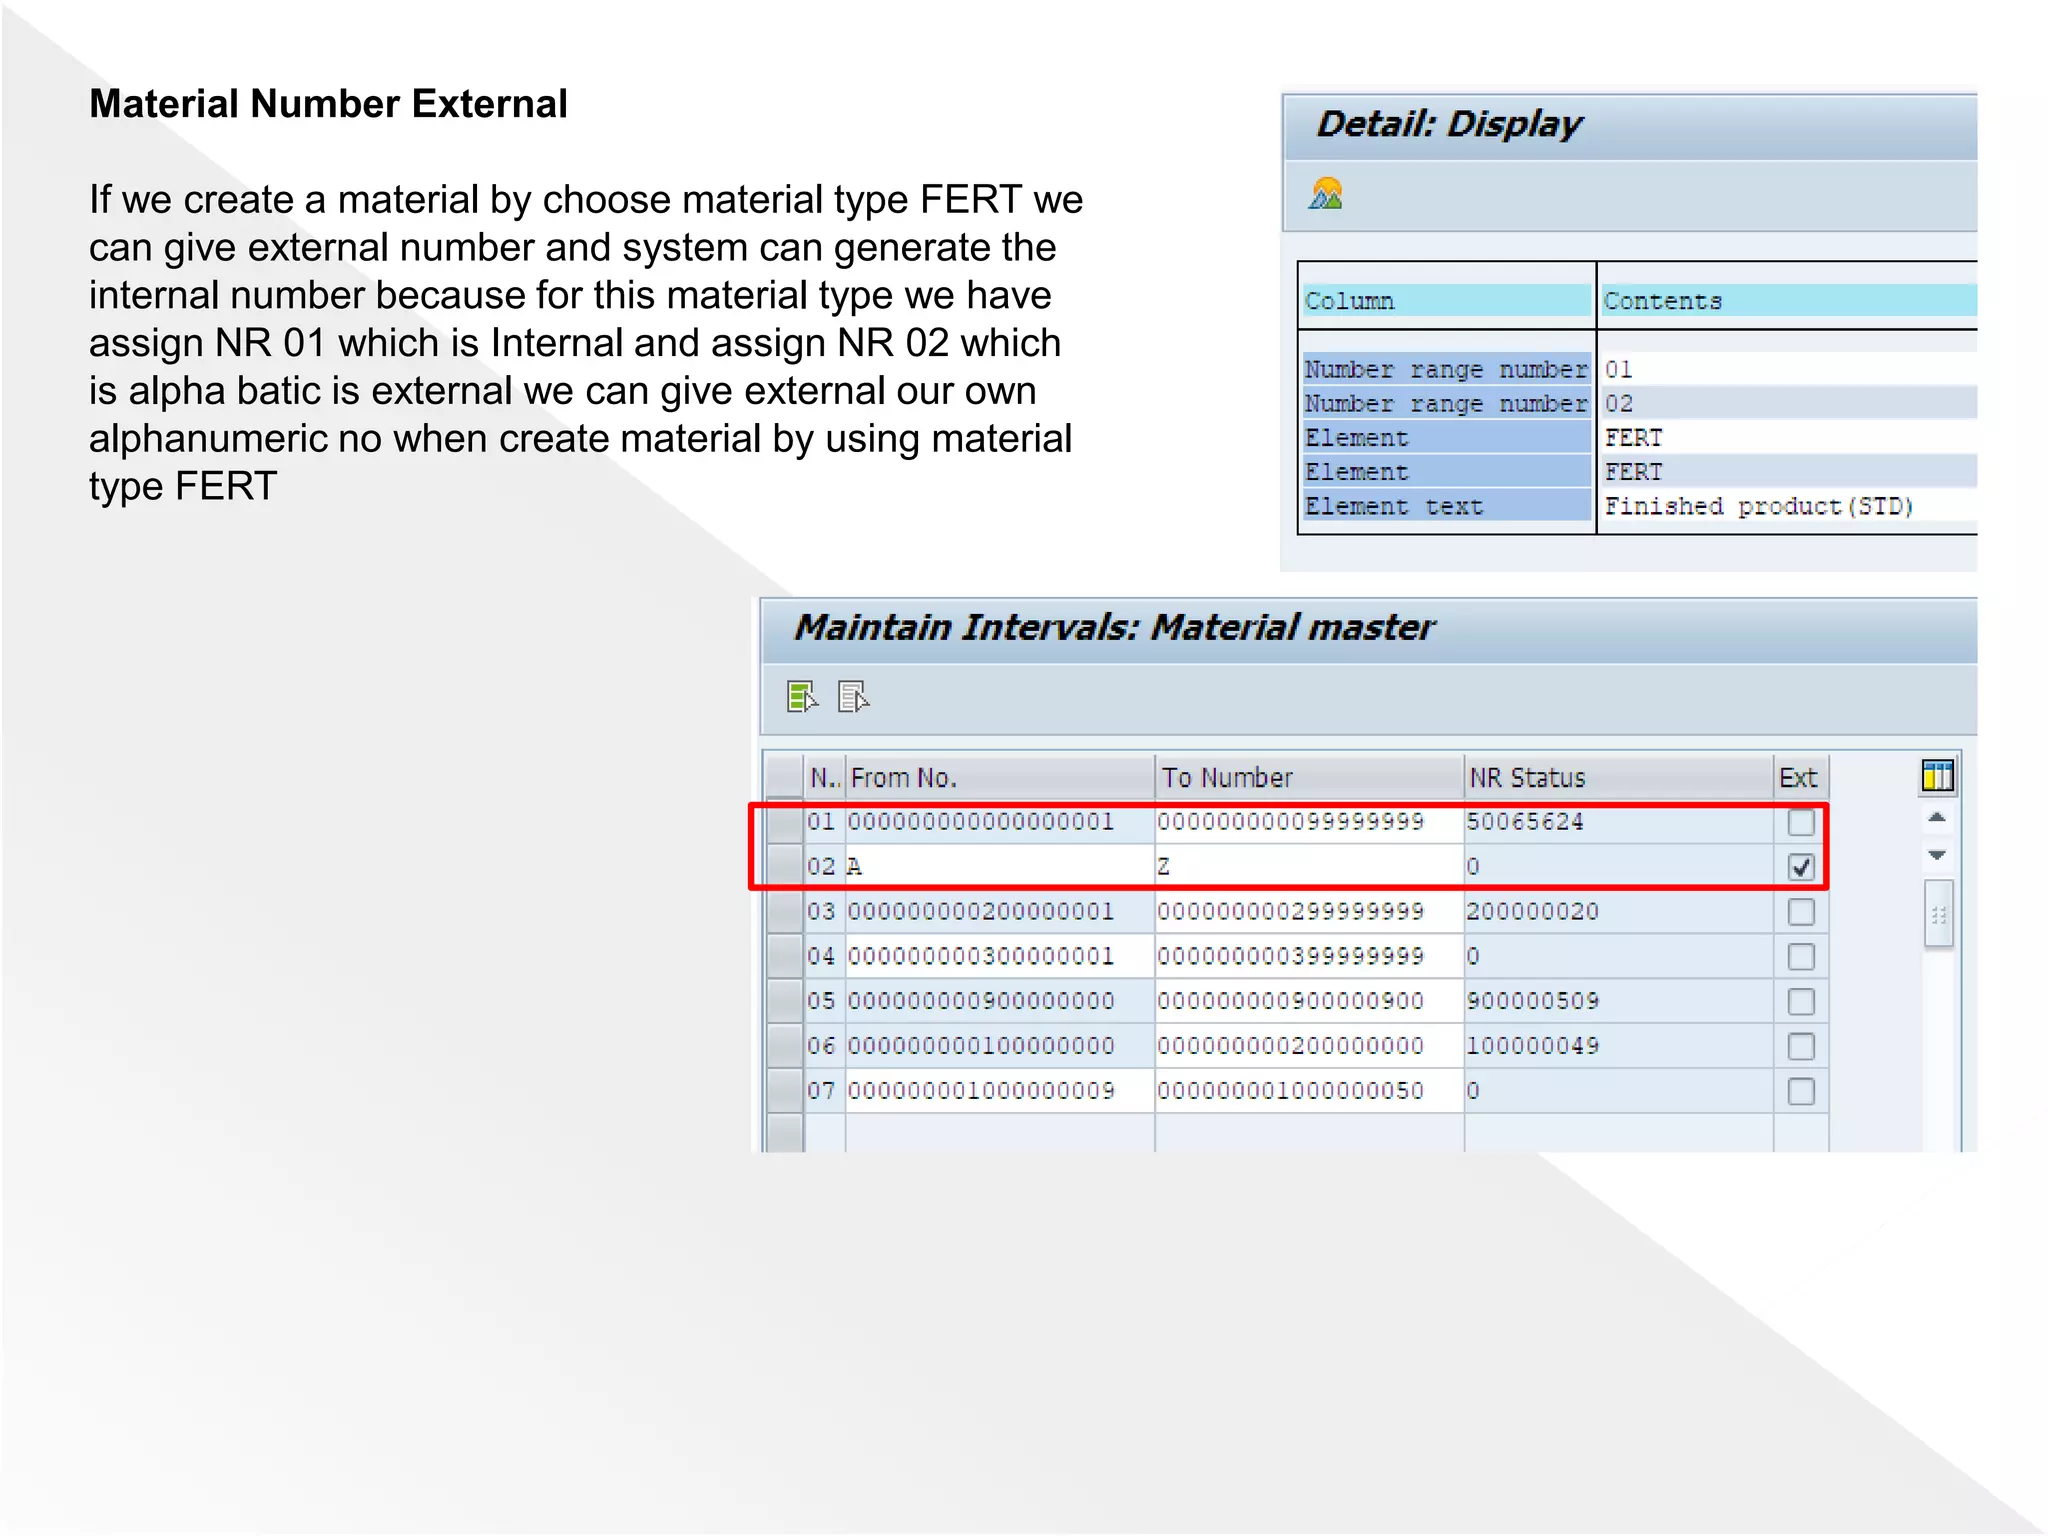This screenshot has height=1536, width=2048.
Task: Uncheck Ext checkbox for interval 02
Action: pos(1801,867)
